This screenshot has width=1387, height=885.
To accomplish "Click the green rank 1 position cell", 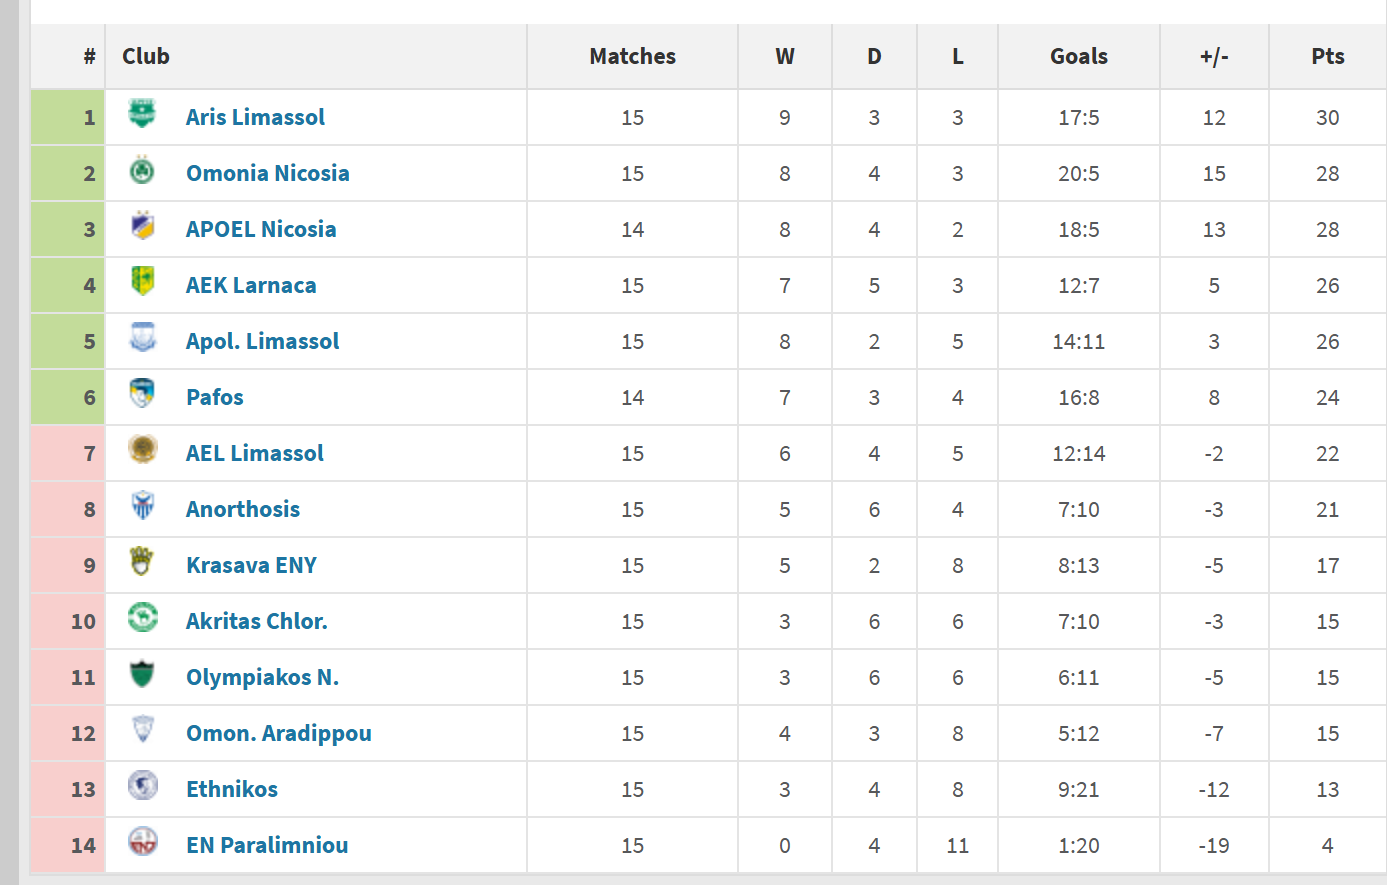I will [68, 117].
